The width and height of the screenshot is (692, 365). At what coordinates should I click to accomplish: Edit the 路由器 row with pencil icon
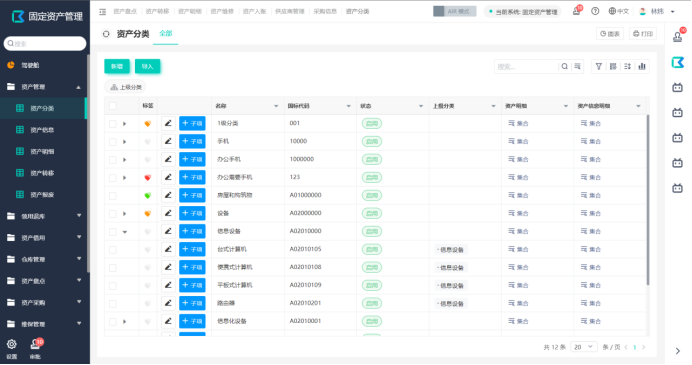point(168,303)
